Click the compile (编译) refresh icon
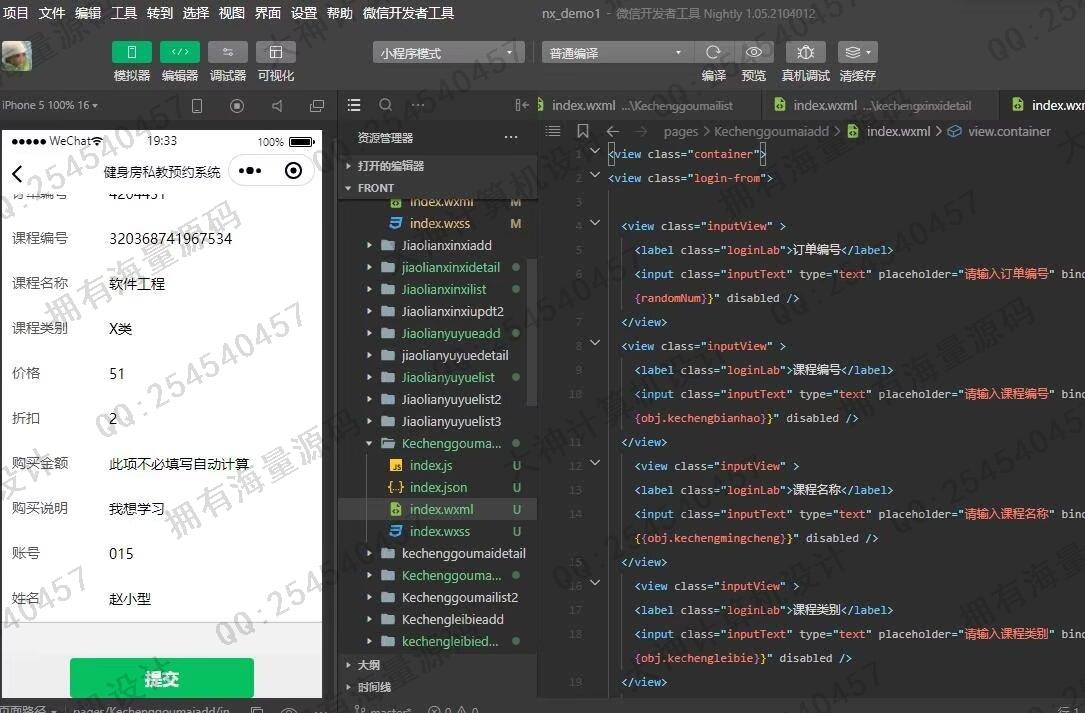The width and height of the screenshot is (1085, 713). click(713, 53)
